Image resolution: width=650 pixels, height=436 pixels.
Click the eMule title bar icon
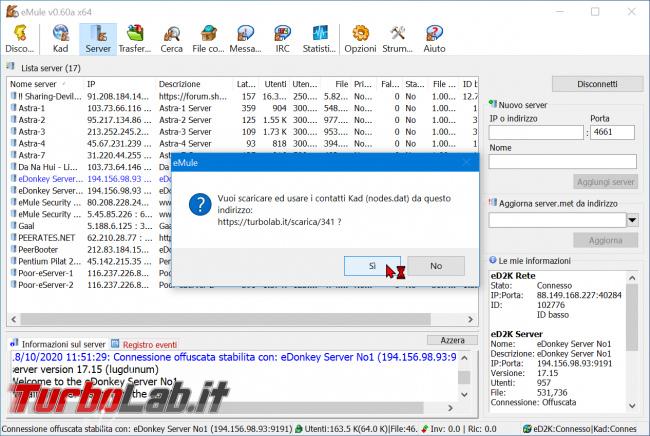12,12
